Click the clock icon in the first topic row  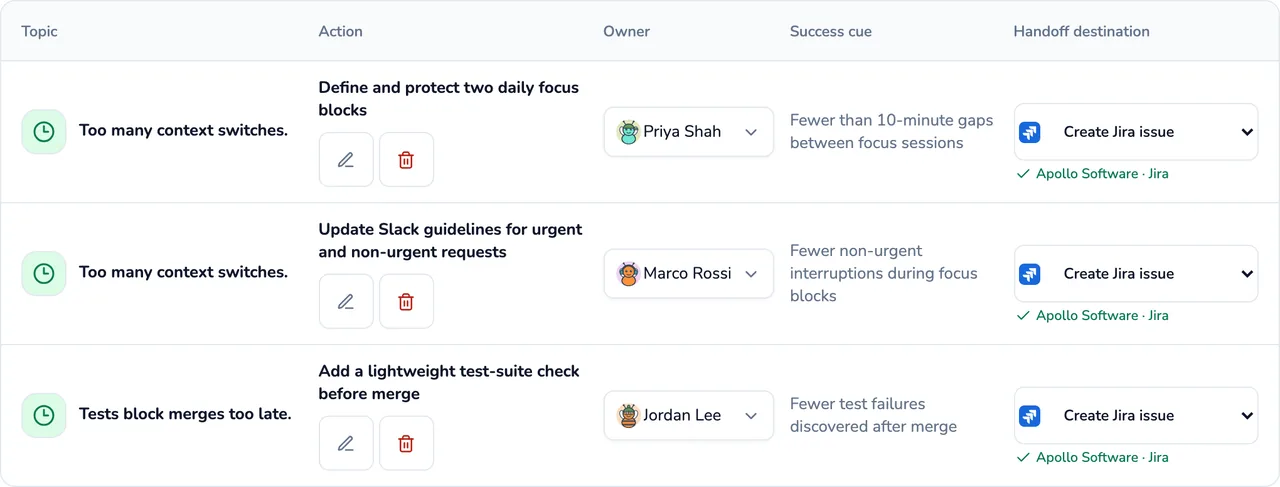(44, 132)
